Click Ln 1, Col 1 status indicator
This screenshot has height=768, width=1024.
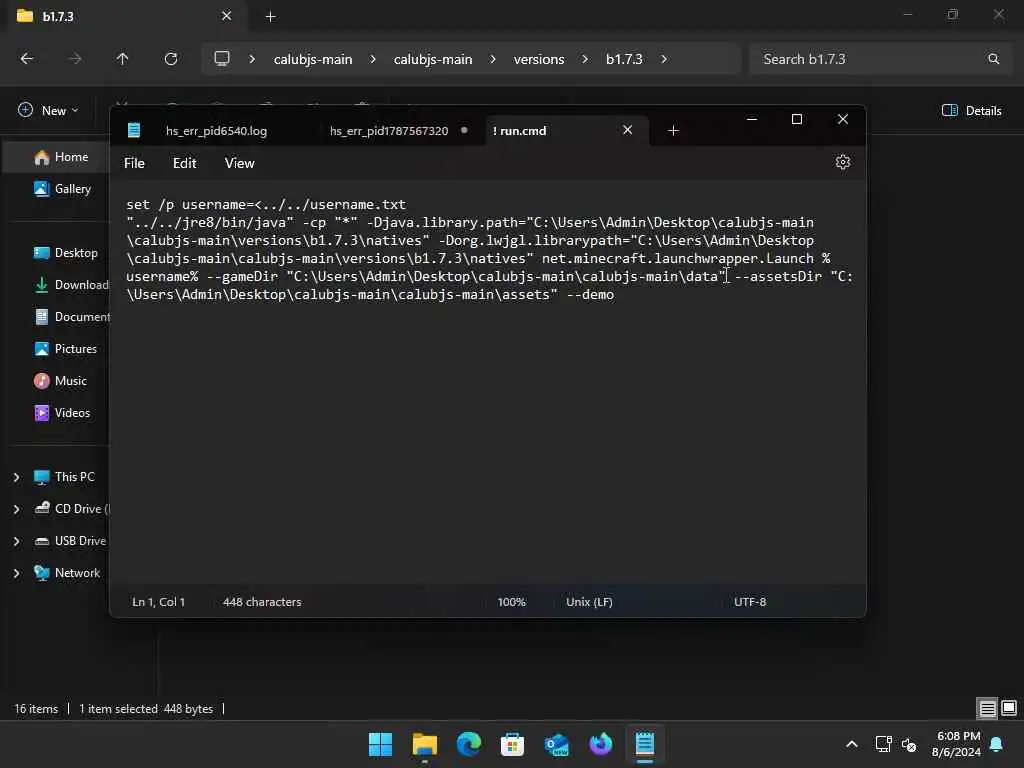click(158, 601)
